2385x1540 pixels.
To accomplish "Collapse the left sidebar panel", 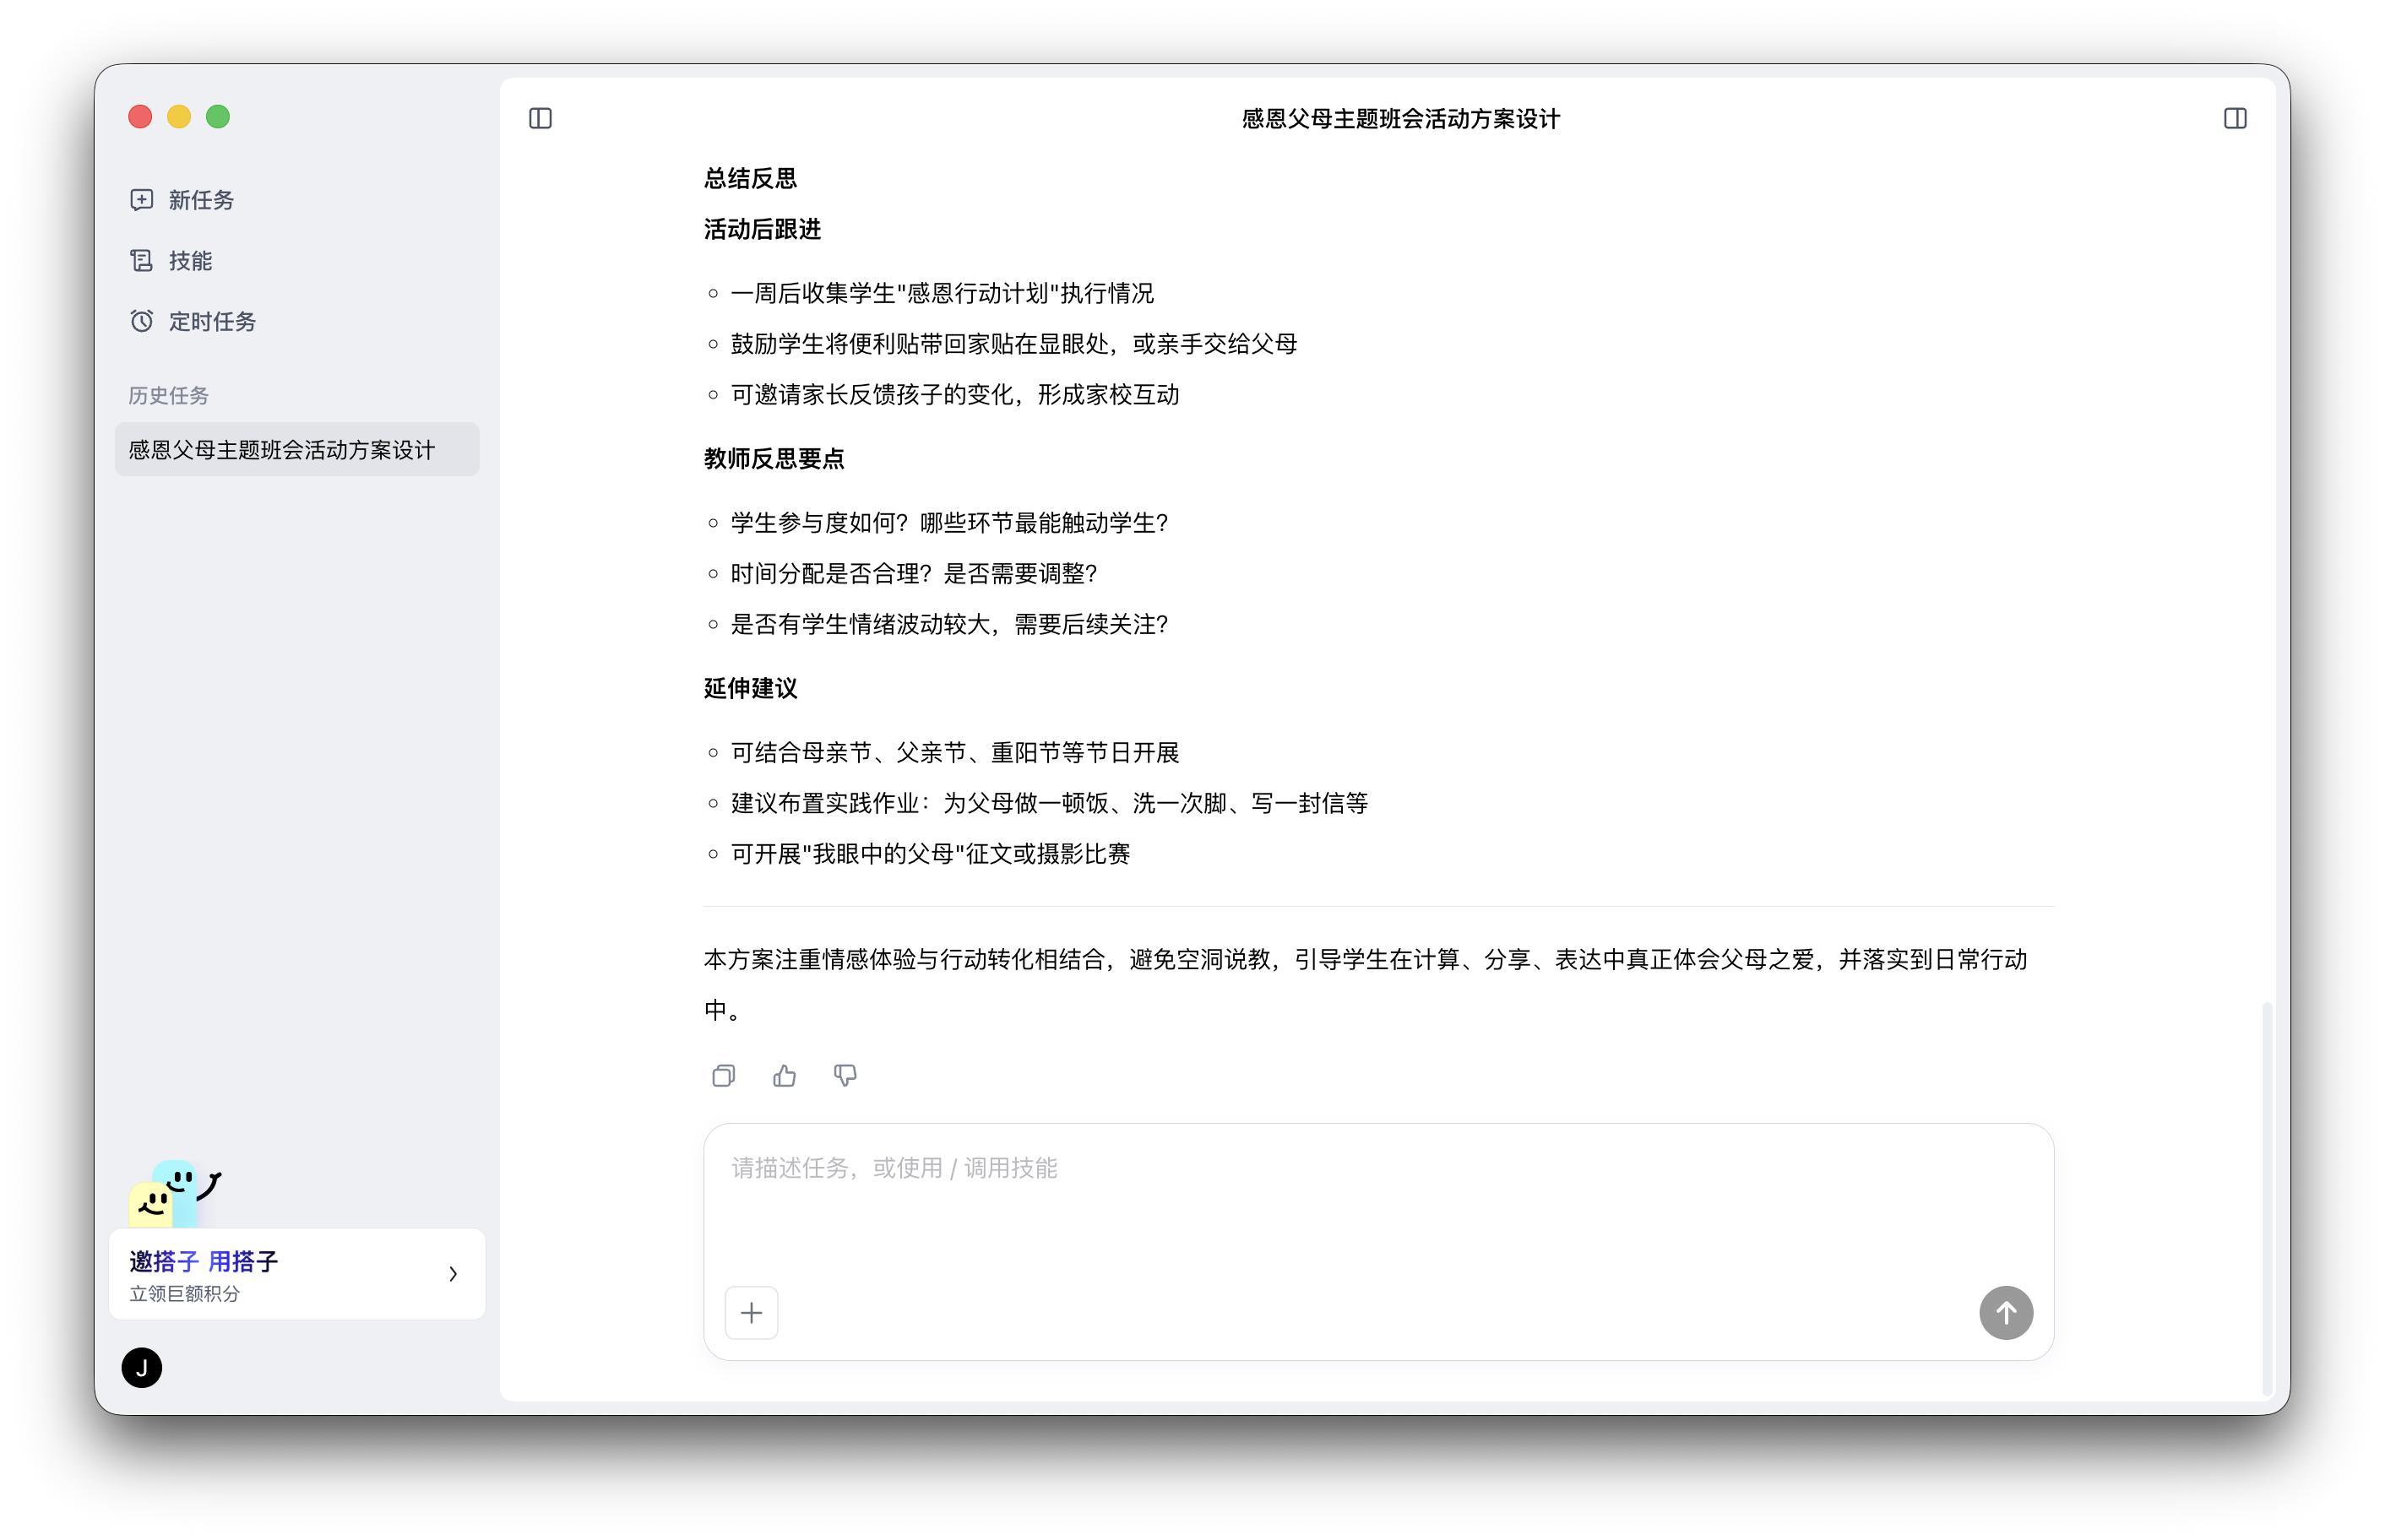I will click(541, 118).
